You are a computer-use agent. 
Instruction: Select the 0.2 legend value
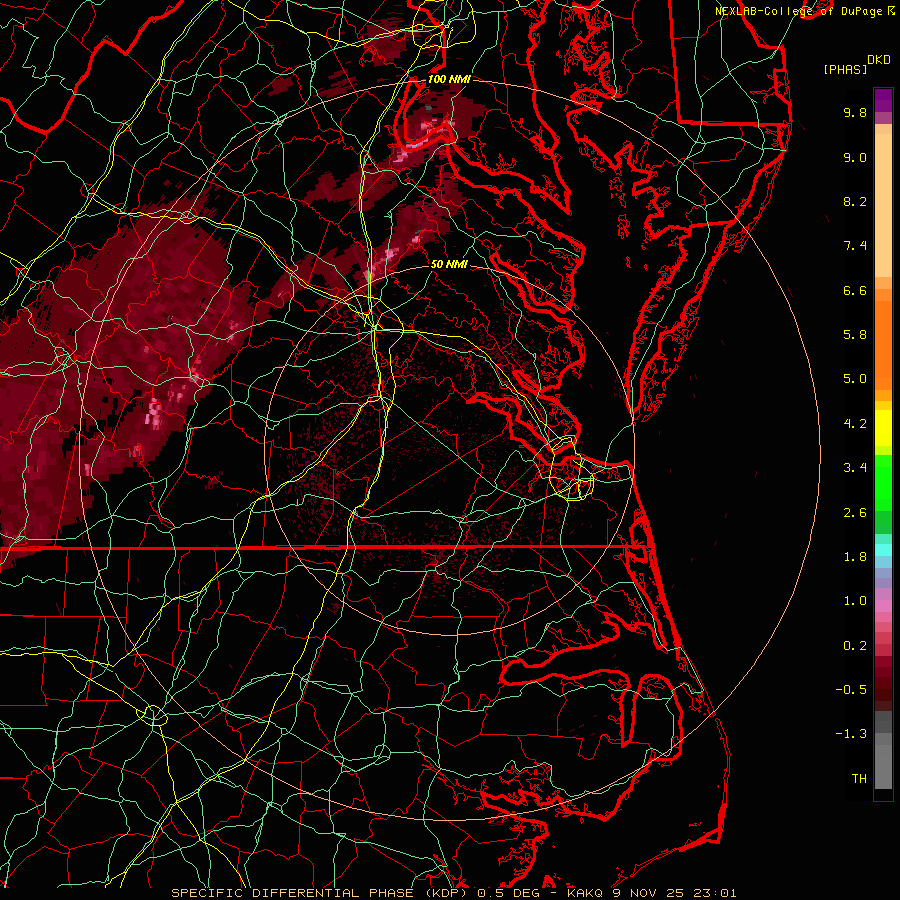point(855,646)
